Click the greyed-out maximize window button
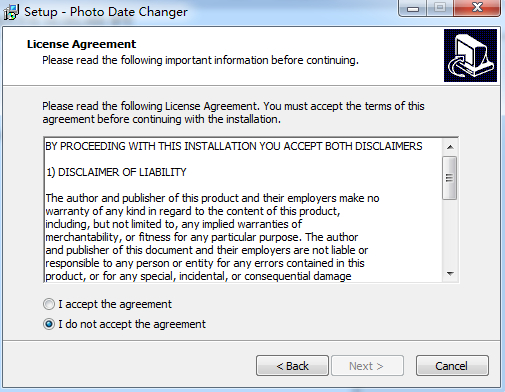Image resolution: width=505 pixels, height=392 pixels. tap(440, 8)
